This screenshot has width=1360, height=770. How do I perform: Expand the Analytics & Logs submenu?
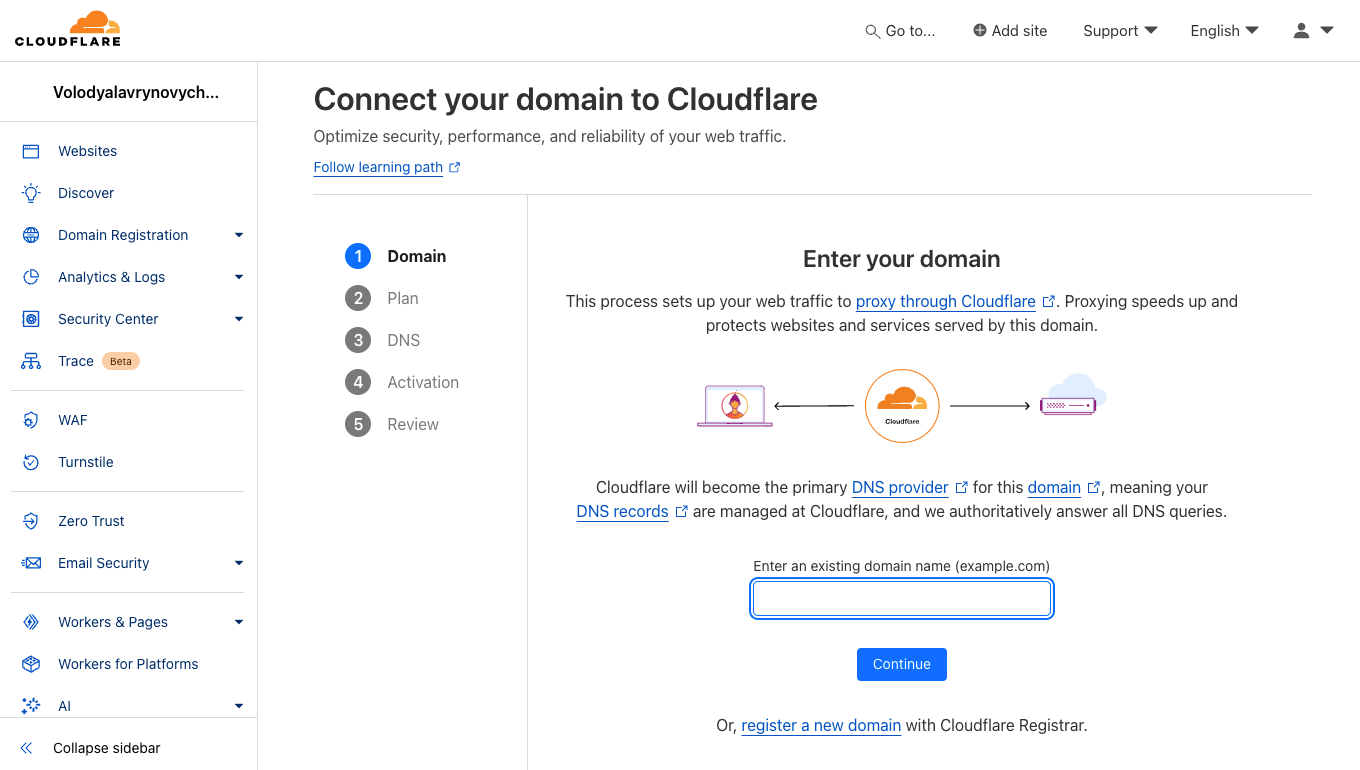click(x=239, y=277)
